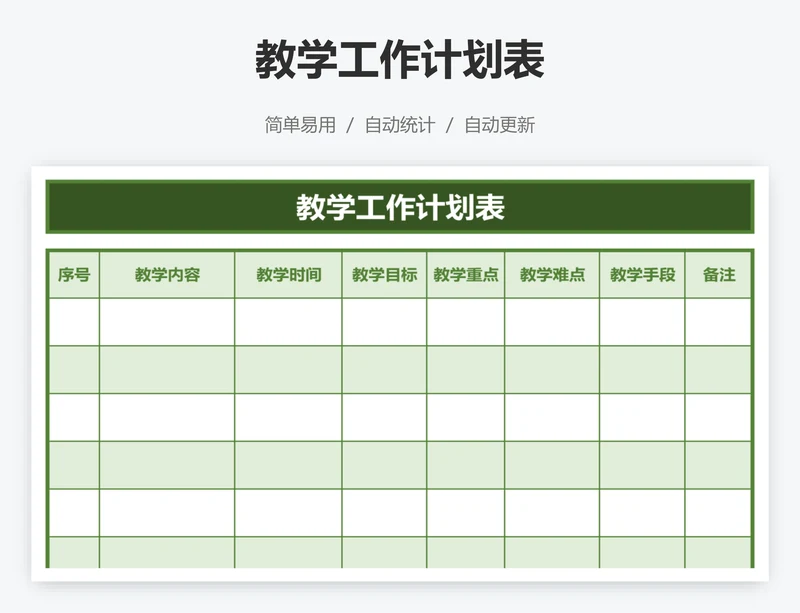
Task: Click the first empty cell under 教学内容
Action: tap(167, 322)
